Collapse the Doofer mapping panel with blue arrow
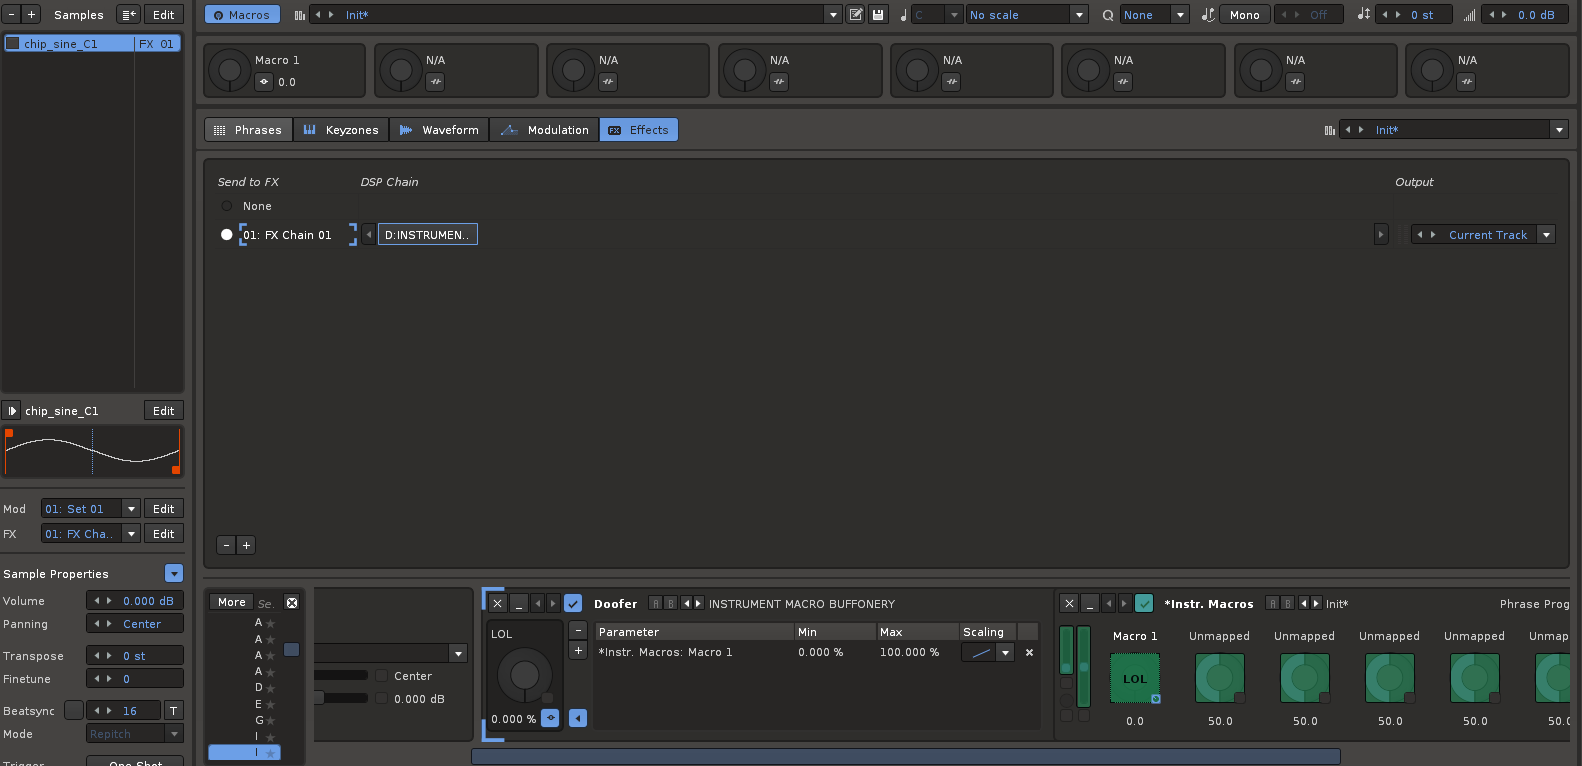The image size is (1582, 766). [578, 718]
